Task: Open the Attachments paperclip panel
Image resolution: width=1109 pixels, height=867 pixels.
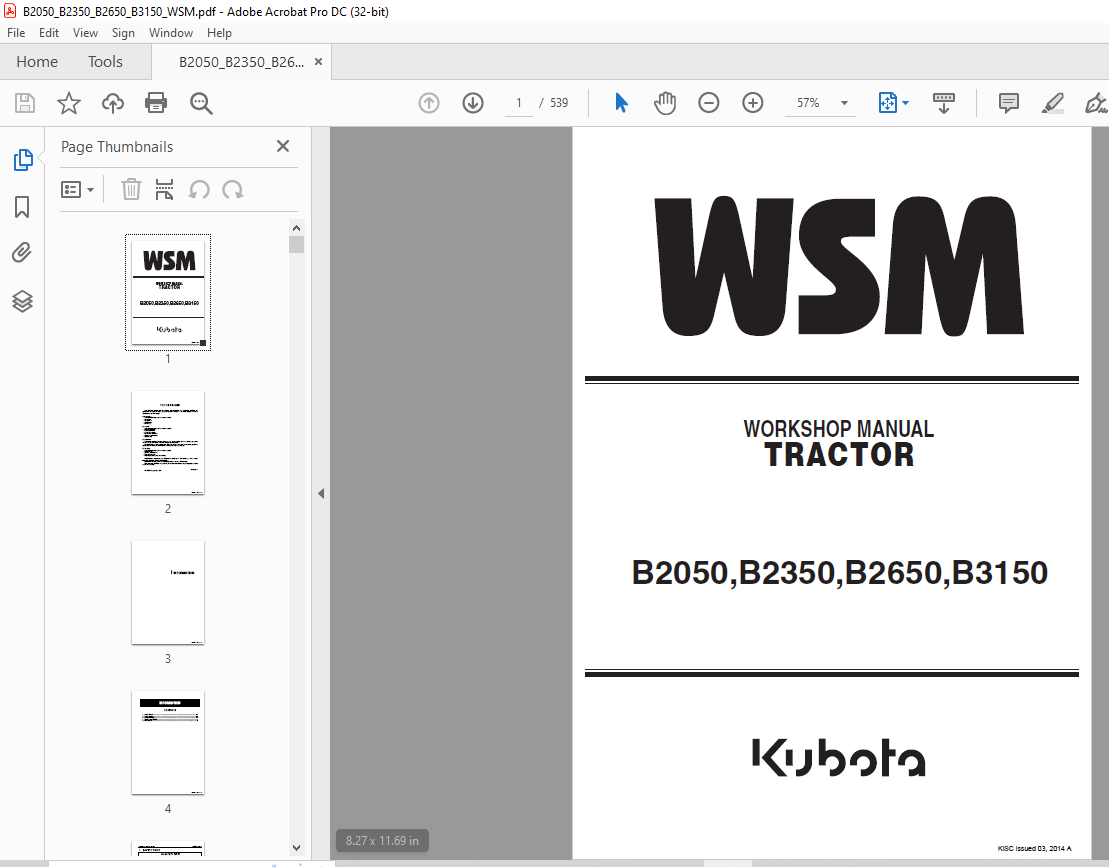Action: (x=22, y=252)
